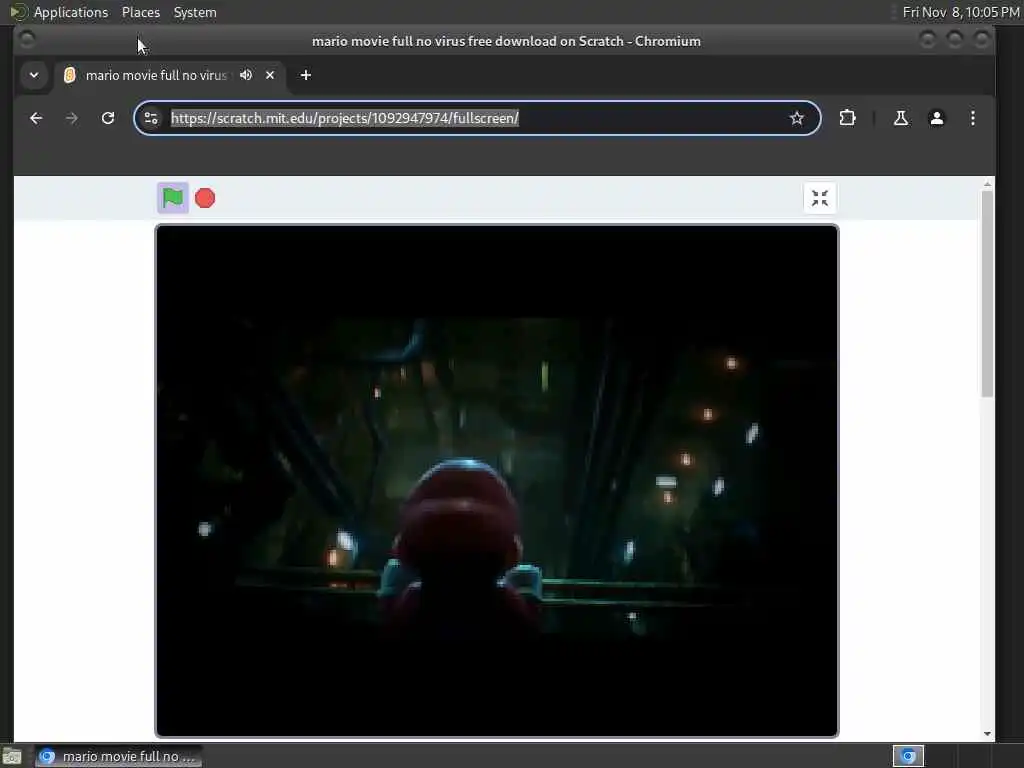Click the green flag to start project
Image resolution: width=1024 pixels, height=768 pixels.
pos(172,198)
